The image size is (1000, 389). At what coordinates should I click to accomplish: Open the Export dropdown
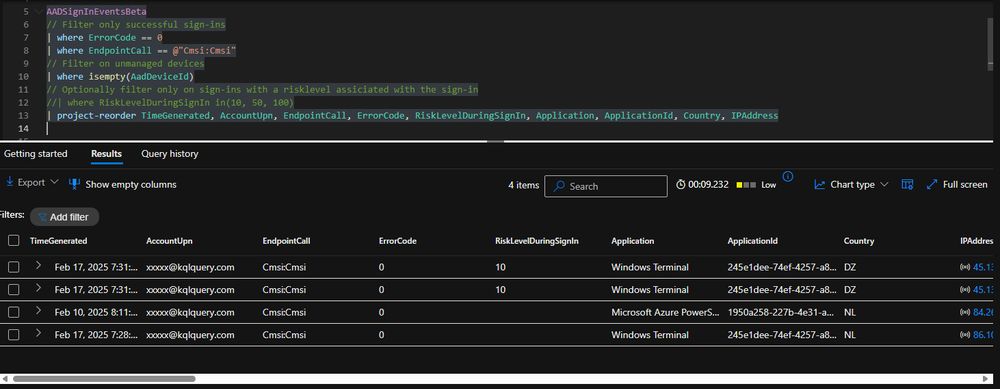(x=32, y=182)
